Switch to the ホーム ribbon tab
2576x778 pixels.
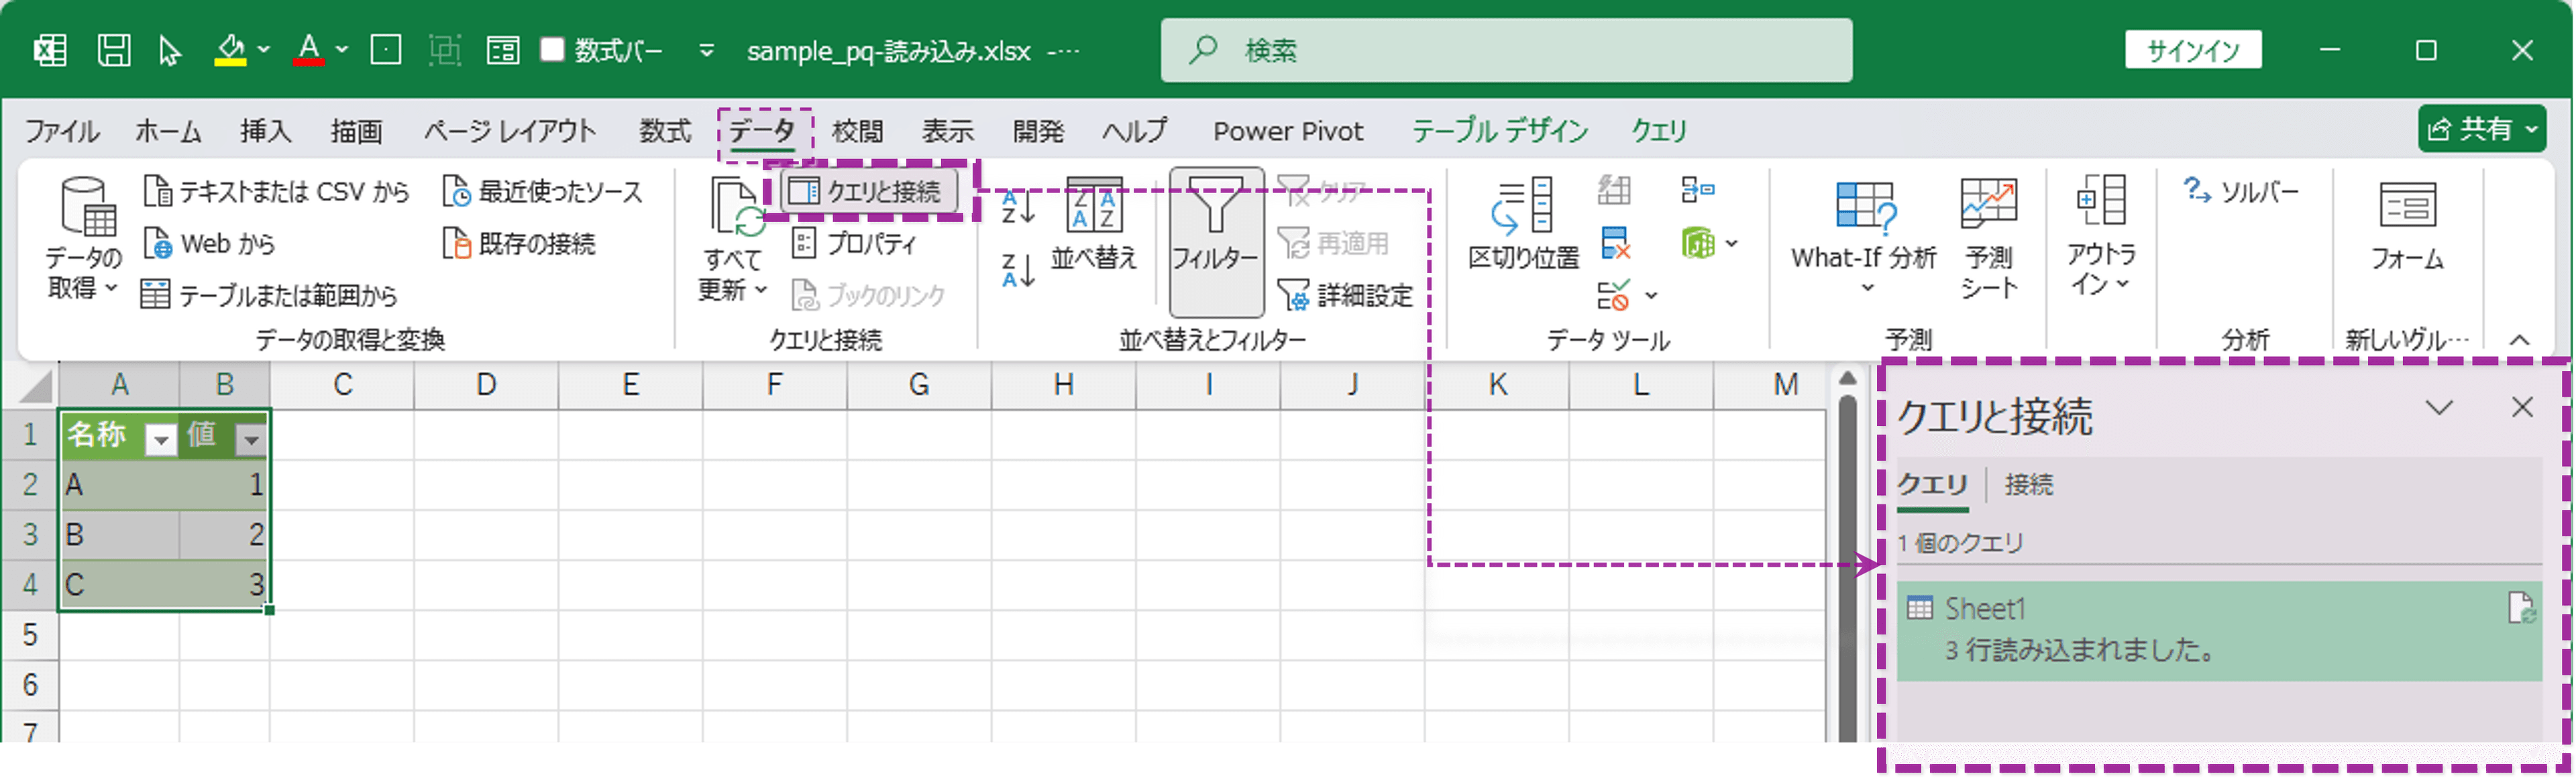pyautogui.click(x=168, y=130)
